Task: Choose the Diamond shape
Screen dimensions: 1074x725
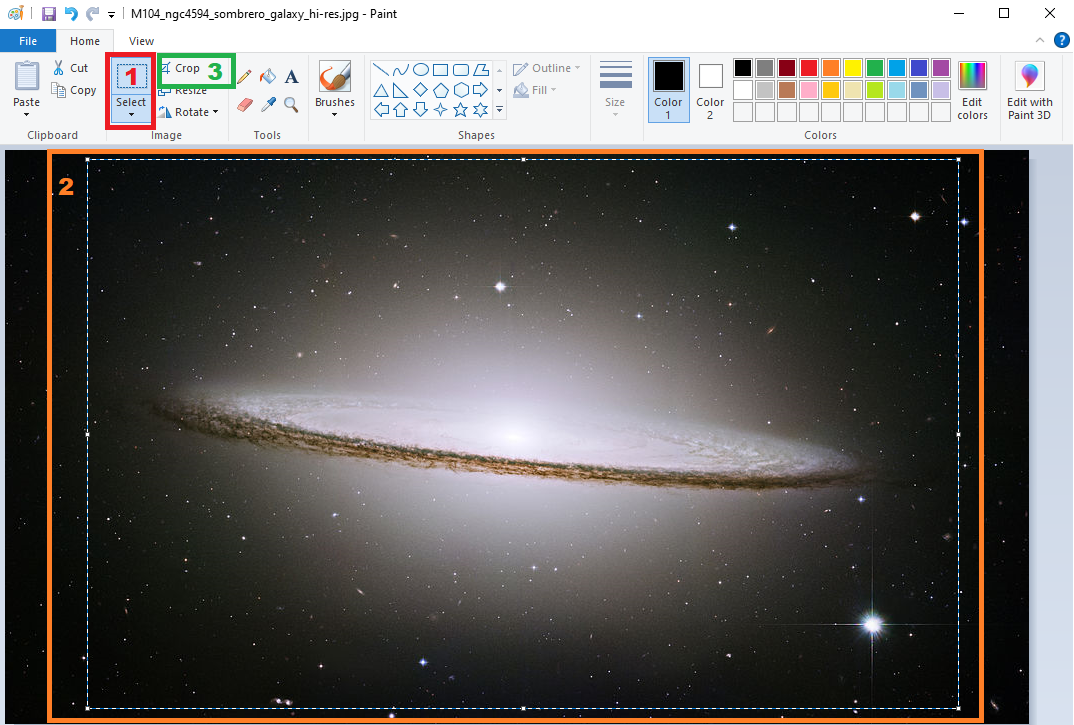Action: 421,90
